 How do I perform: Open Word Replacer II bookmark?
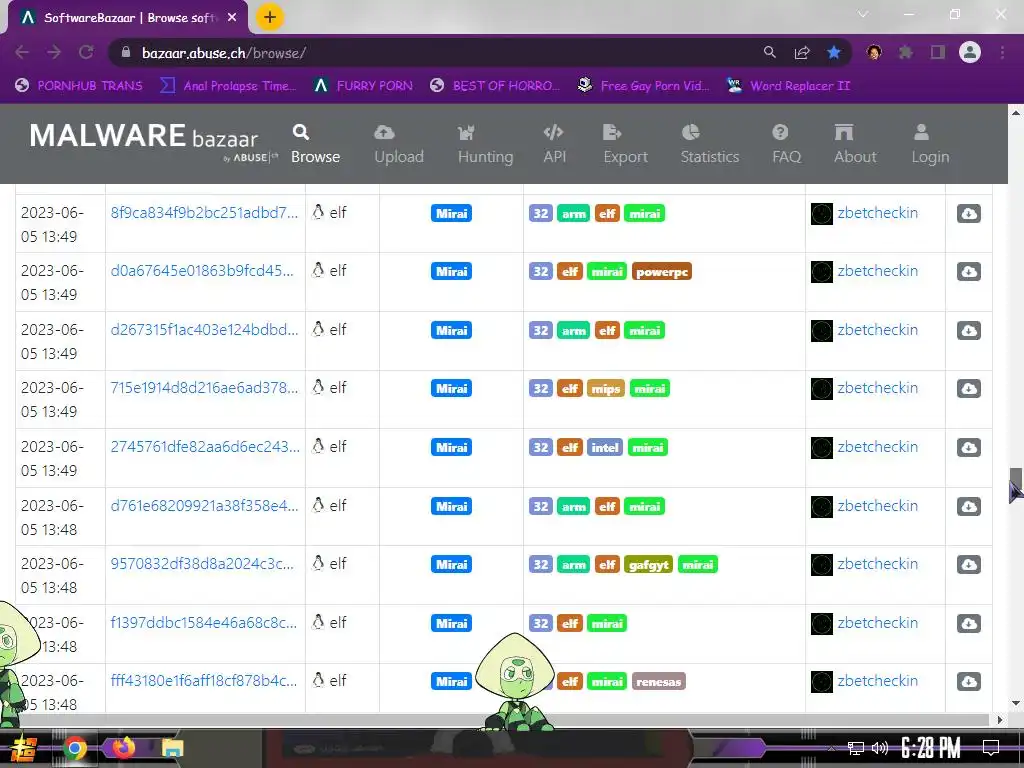789,86
